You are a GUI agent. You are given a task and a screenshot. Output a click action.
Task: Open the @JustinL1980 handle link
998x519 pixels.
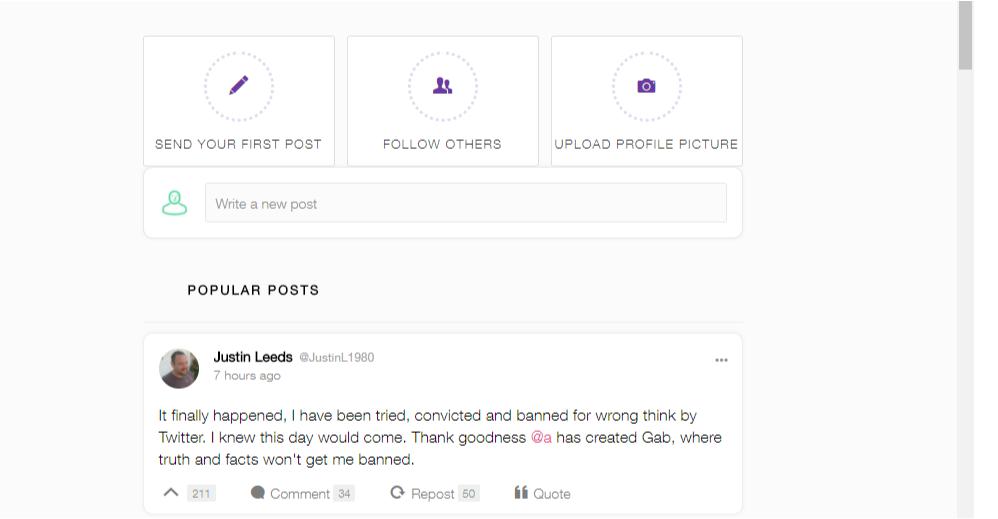[x=336, y=358]
